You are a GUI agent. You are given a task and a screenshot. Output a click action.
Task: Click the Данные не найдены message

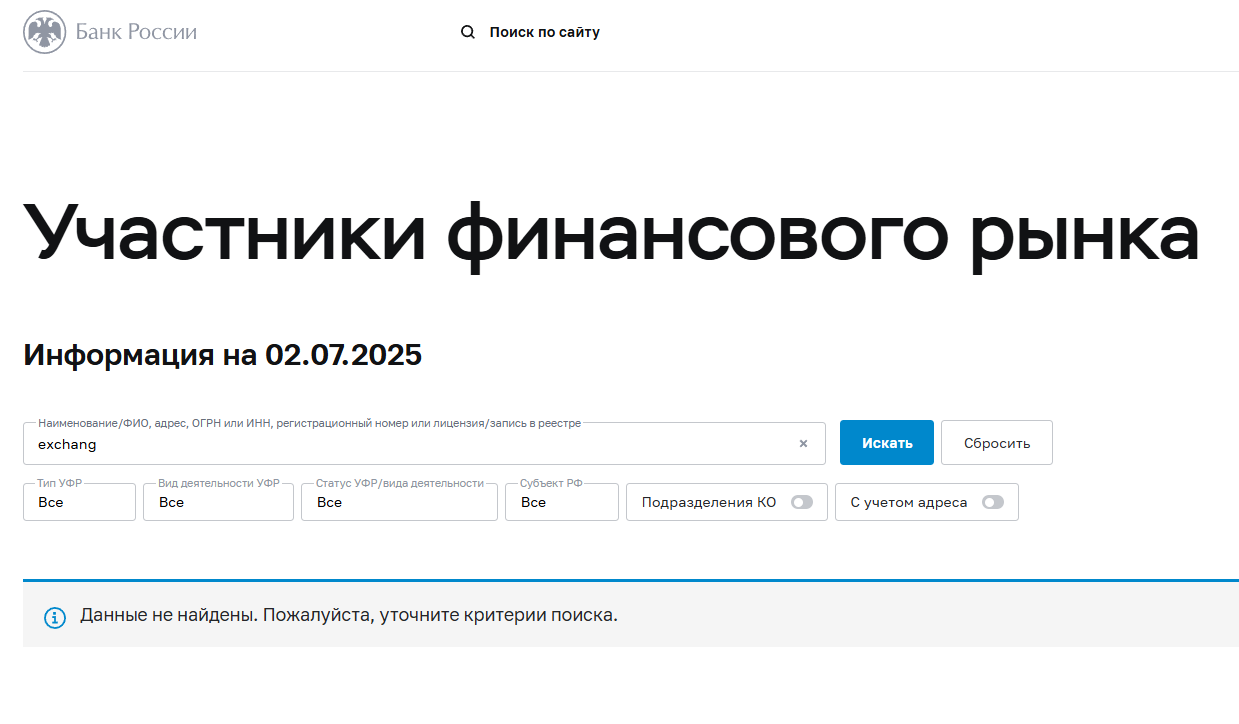click(x=349, y=615)
